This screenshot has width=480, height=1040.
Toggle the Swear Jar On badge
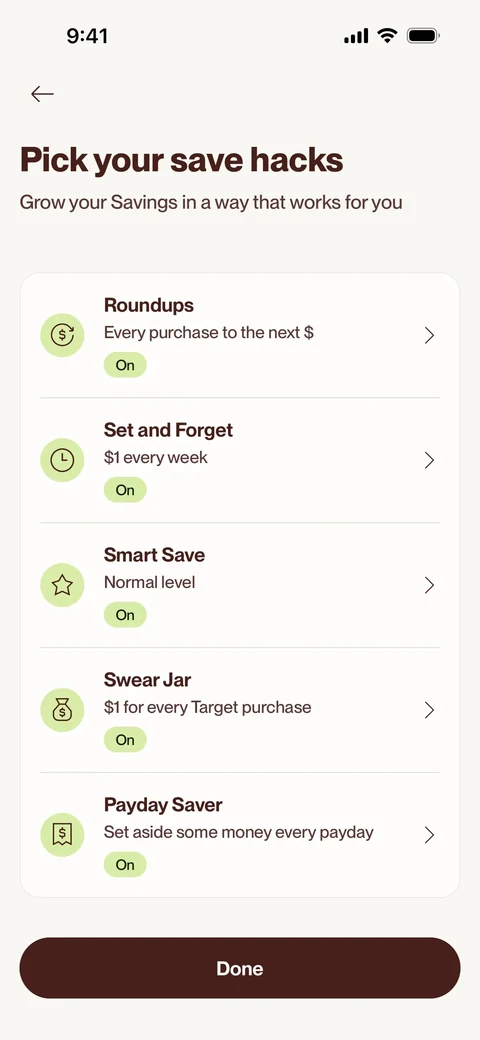pyautogui.click(x=125, y=740)
